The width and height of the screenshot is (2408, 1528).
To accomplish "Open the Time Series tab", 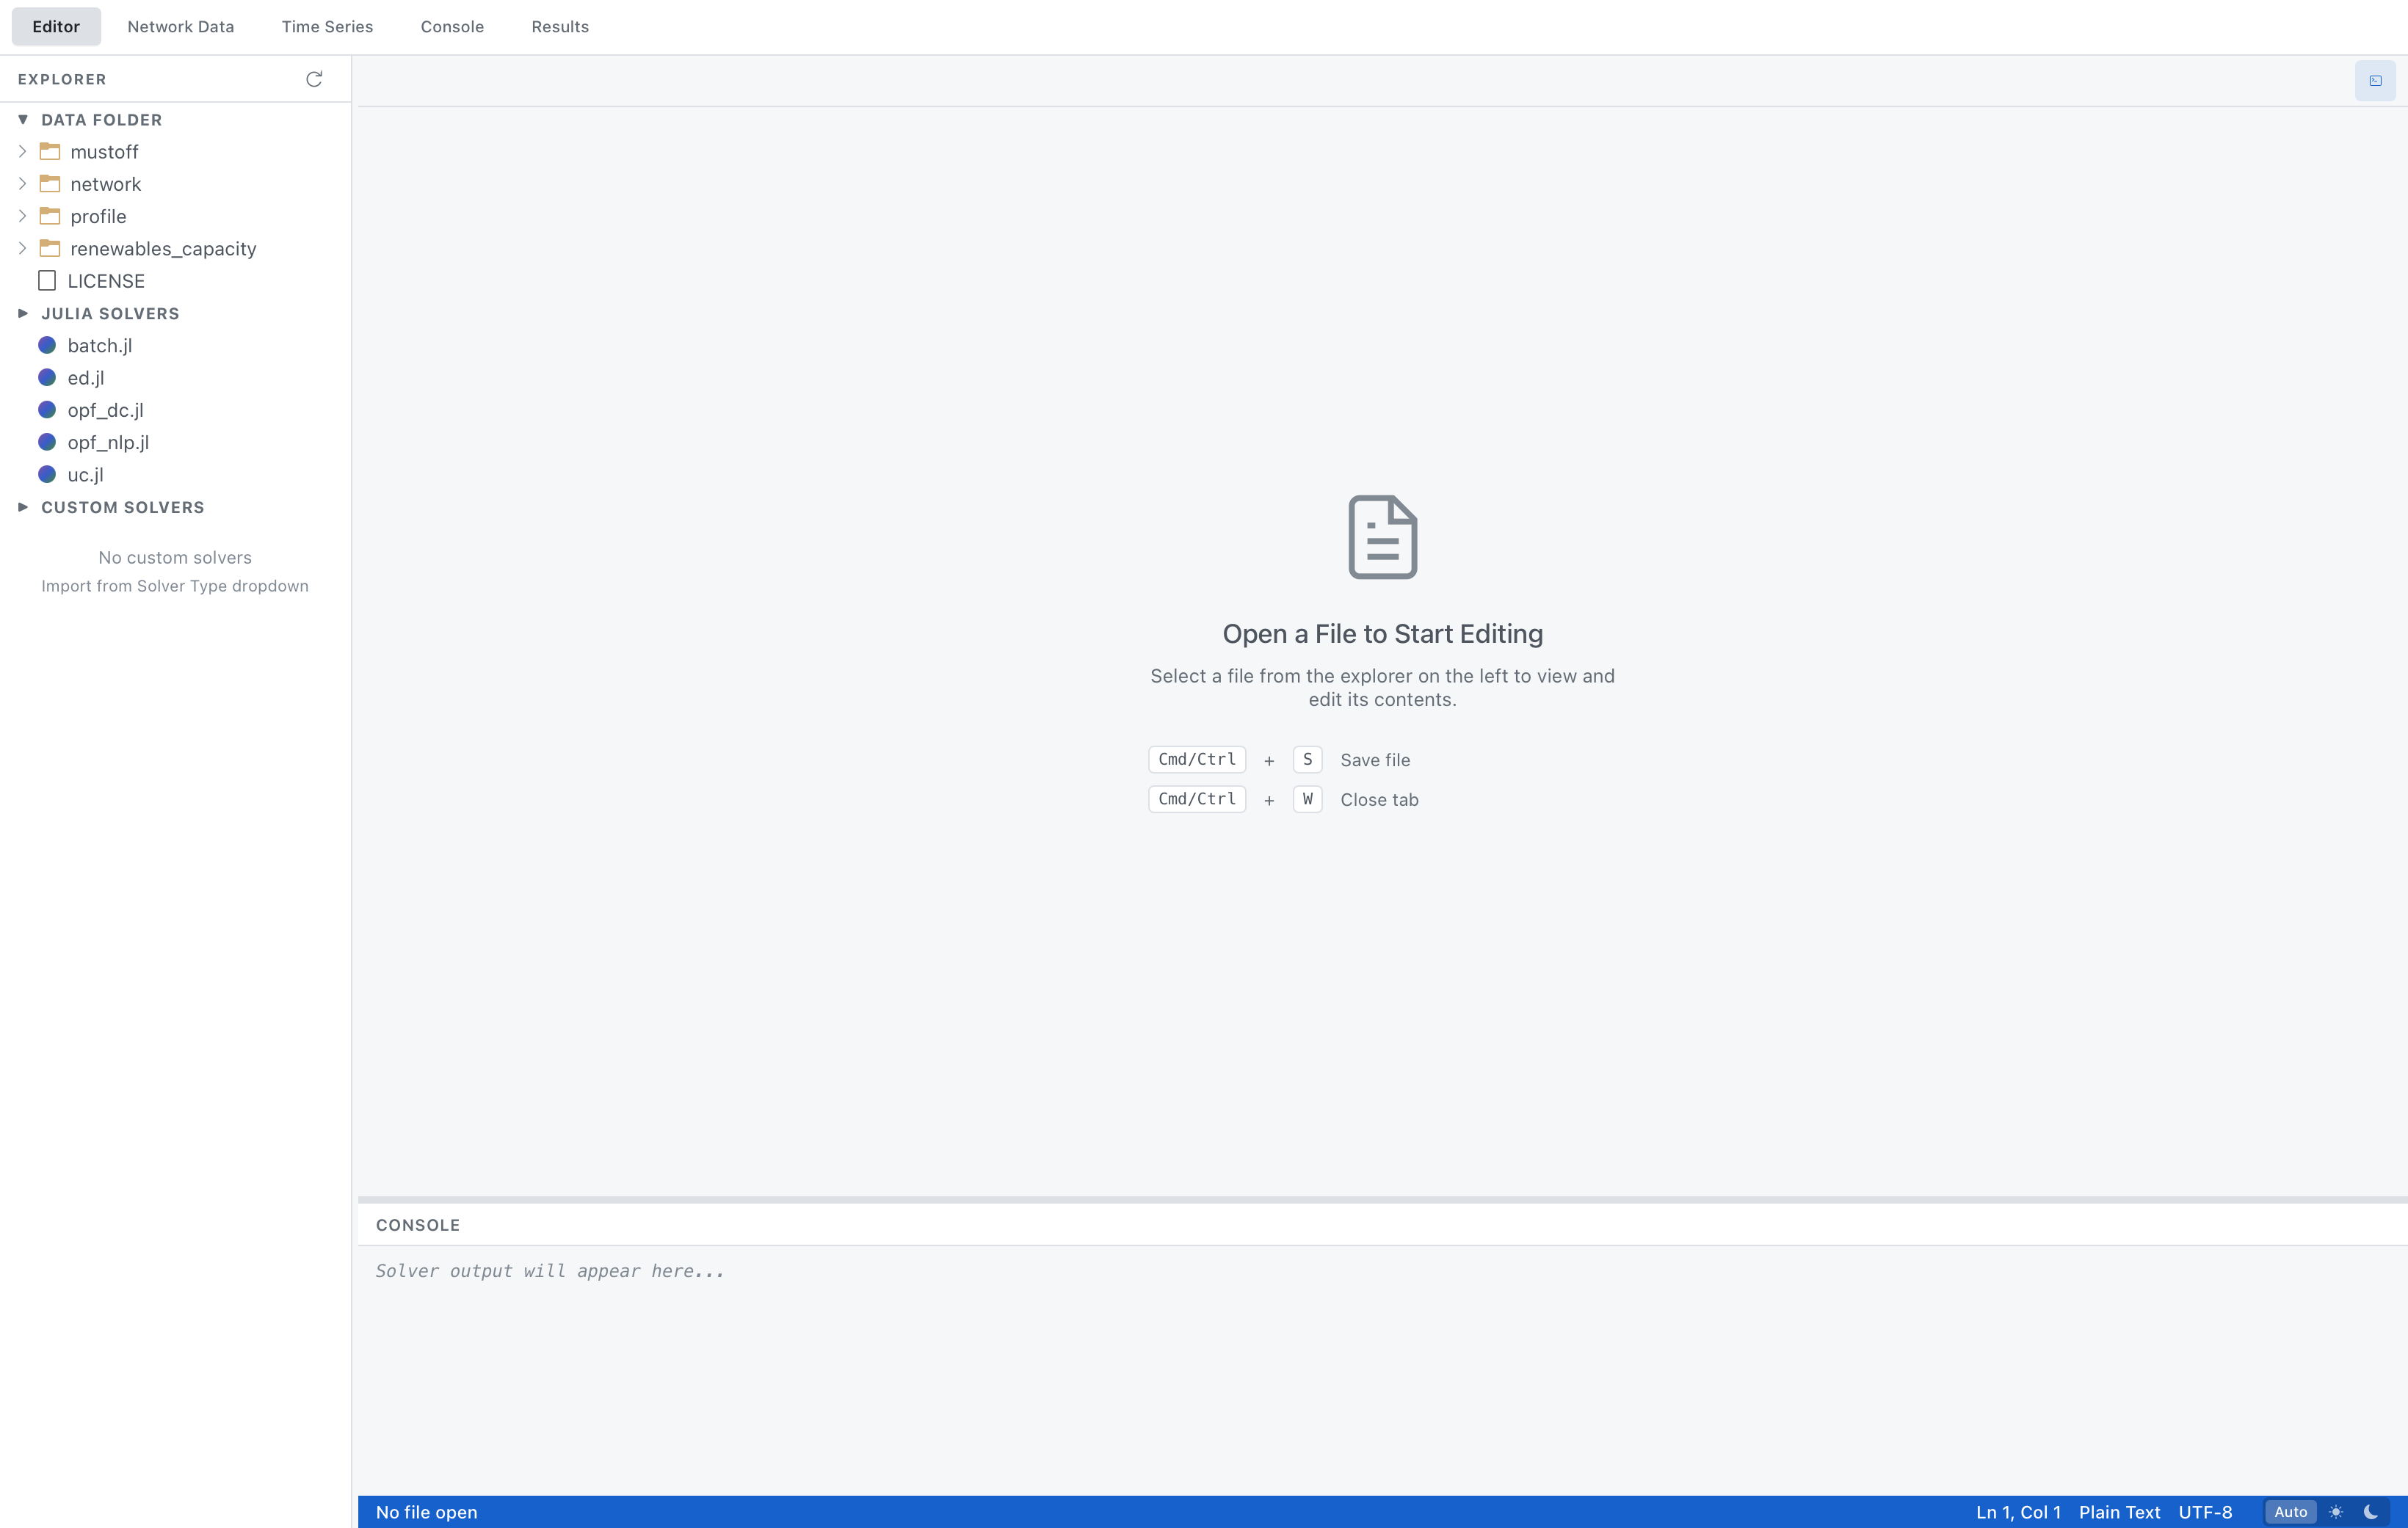I will pyautogui.click(x=327, y=26).
